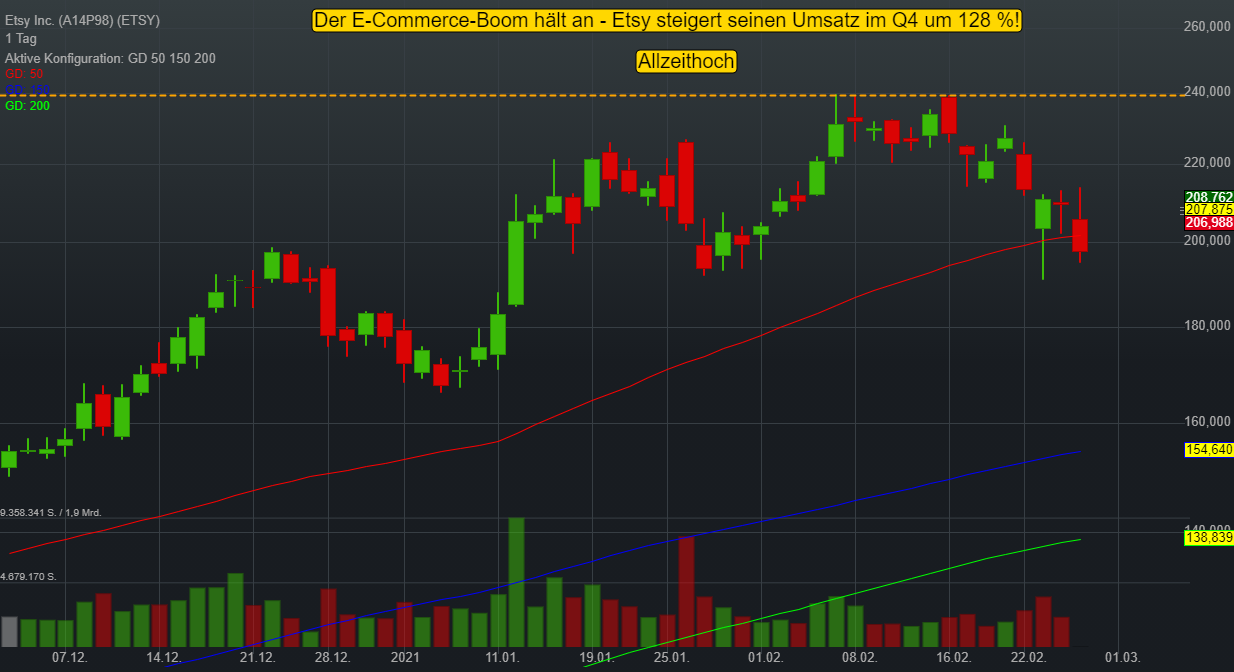Image resolution: width=1234 pixels, height=672 pixels.
Task: Click the '22.02.' date axis label
Action: coord(1029,658)
